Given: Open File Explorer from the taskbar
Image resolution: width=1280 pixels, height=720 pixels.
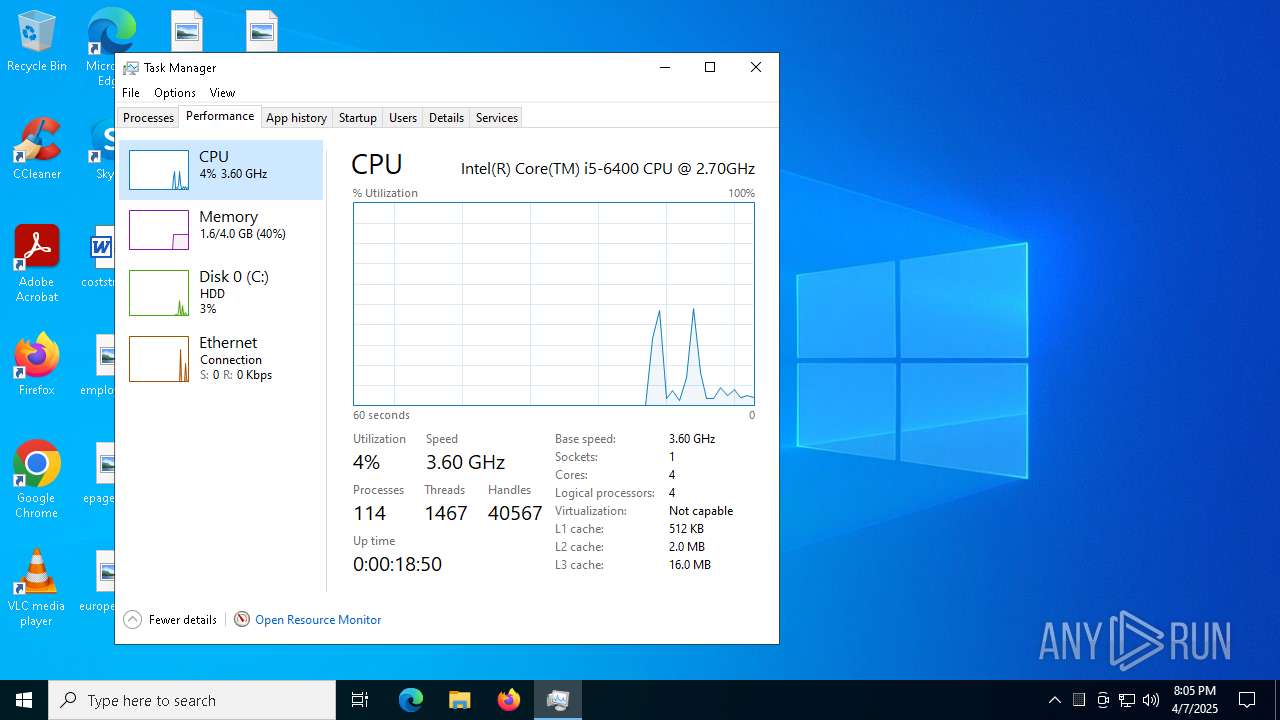Looking at the screenshot, I should click(x=459, y=700).
